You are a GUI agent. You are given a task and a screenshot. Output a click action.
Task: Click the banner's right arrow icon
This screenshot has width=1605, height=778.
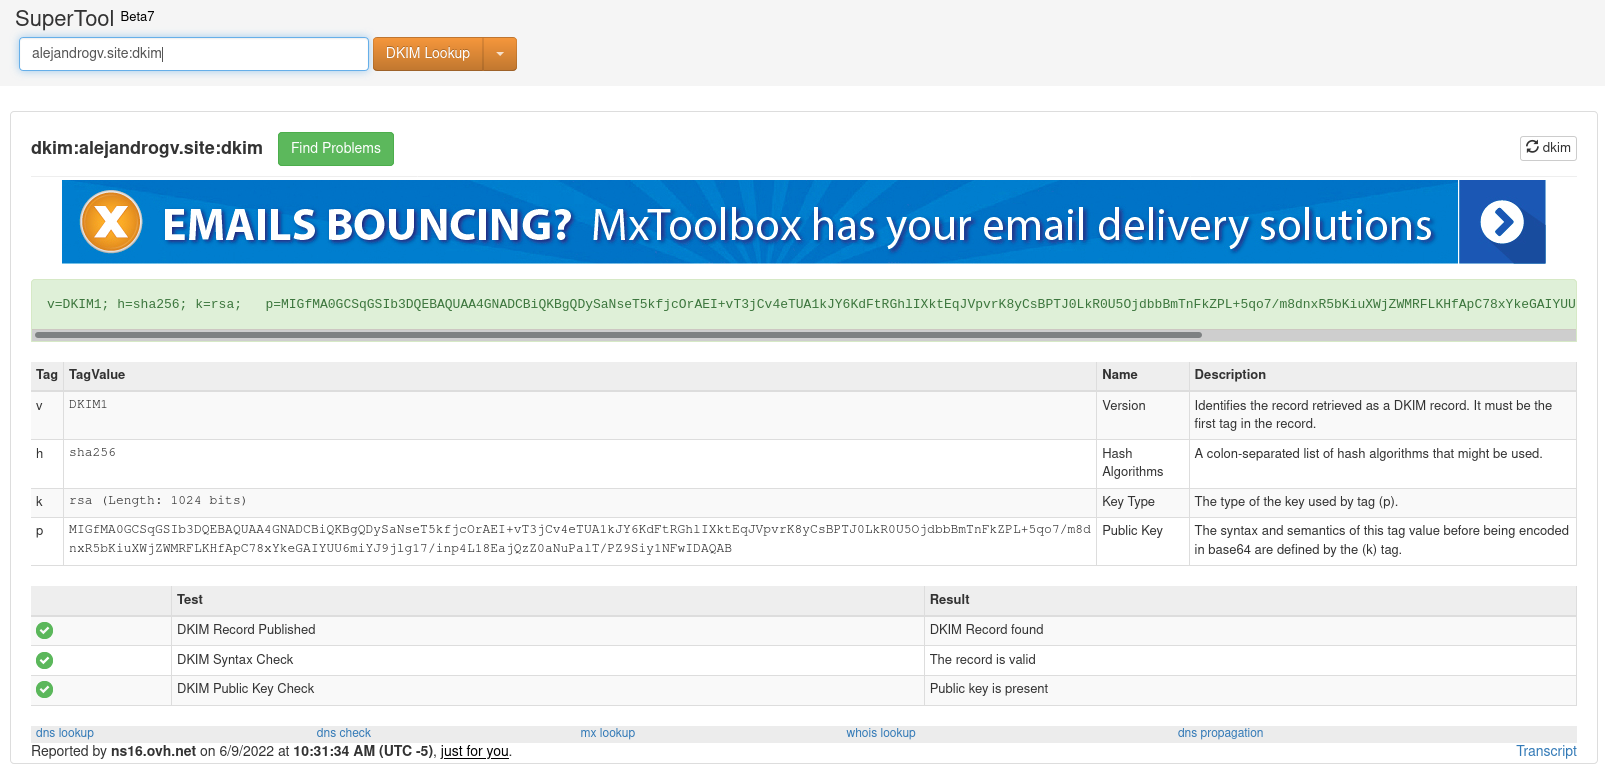click(x=1502, y=222)
